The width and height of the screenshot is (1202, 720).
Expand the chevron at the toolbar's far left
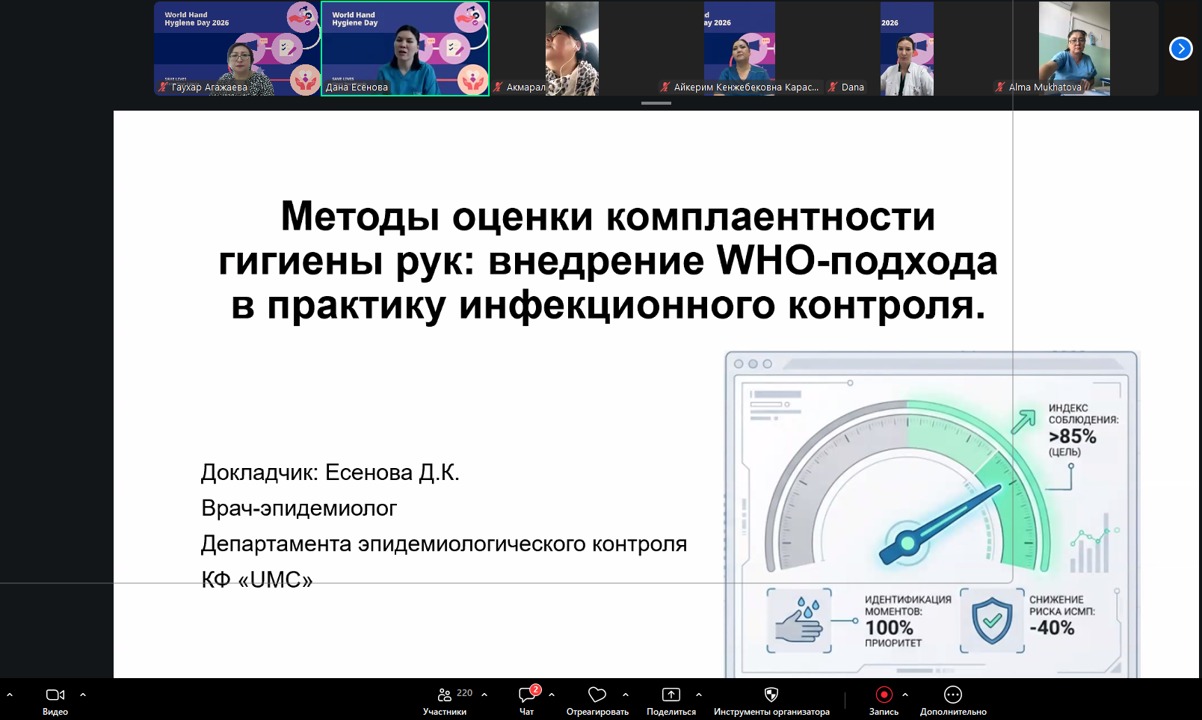10,695
